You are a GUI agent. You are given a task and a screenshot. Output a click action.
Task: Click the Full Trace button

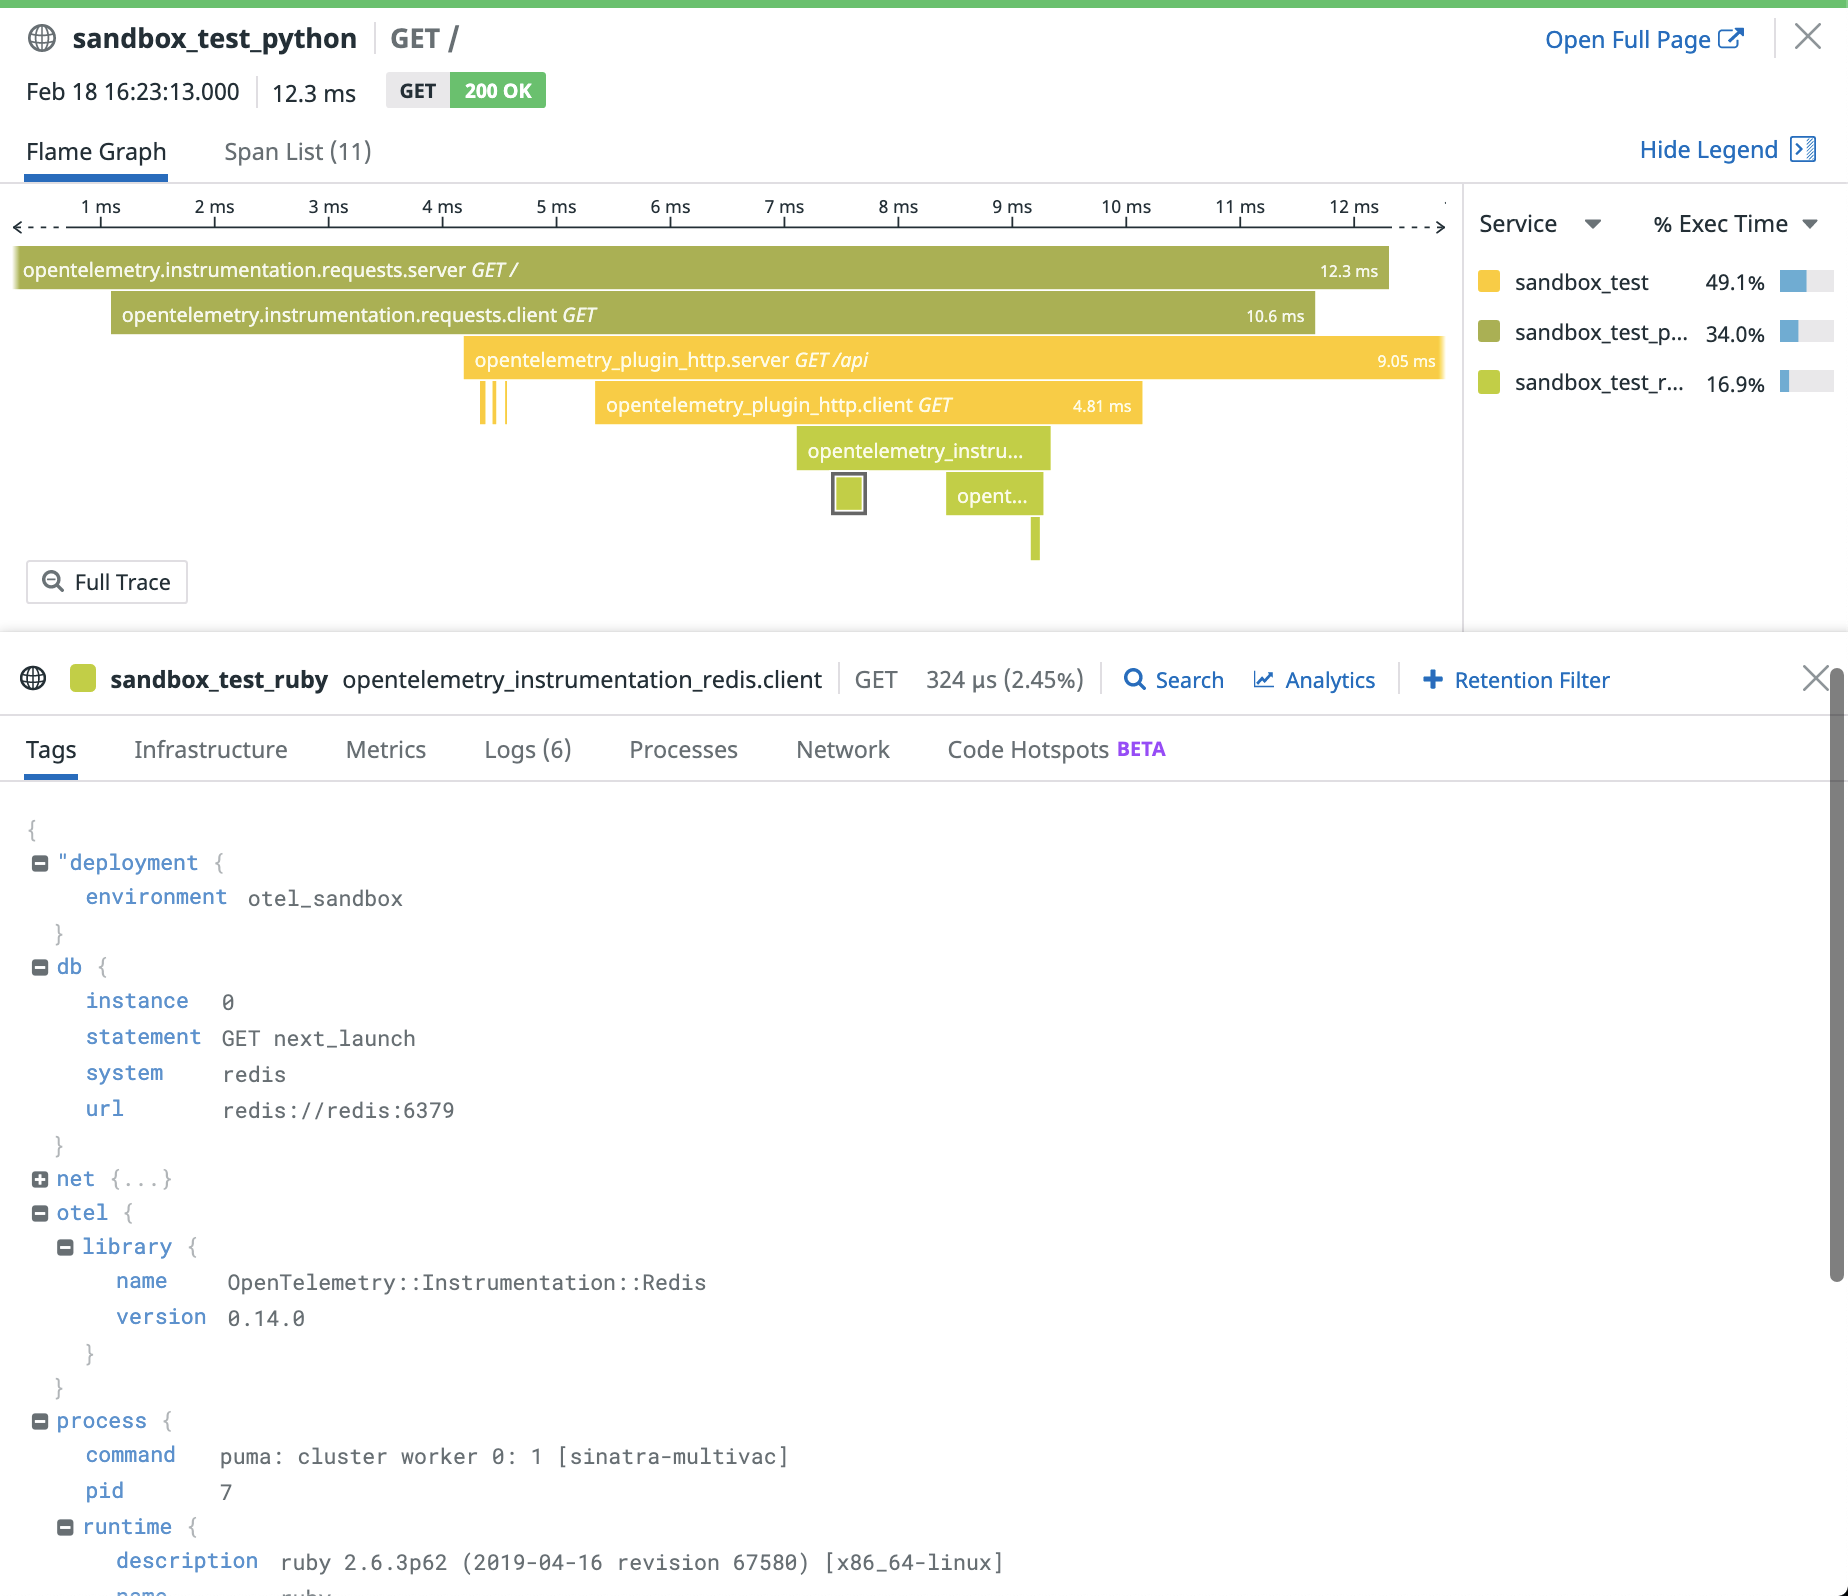pos(107,582)
